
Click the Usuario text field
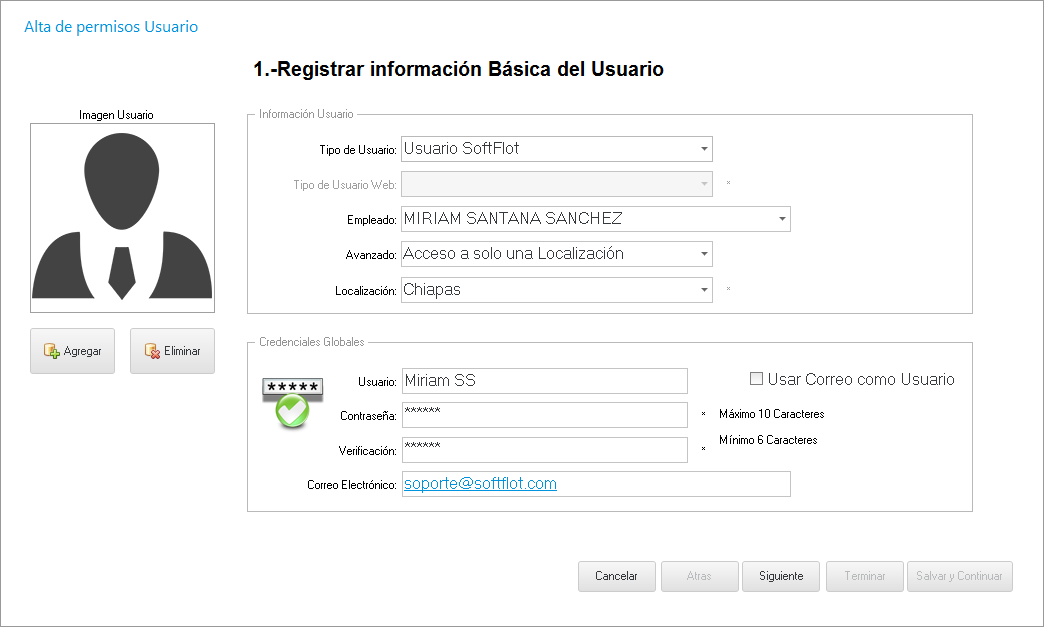pos(544,381)
